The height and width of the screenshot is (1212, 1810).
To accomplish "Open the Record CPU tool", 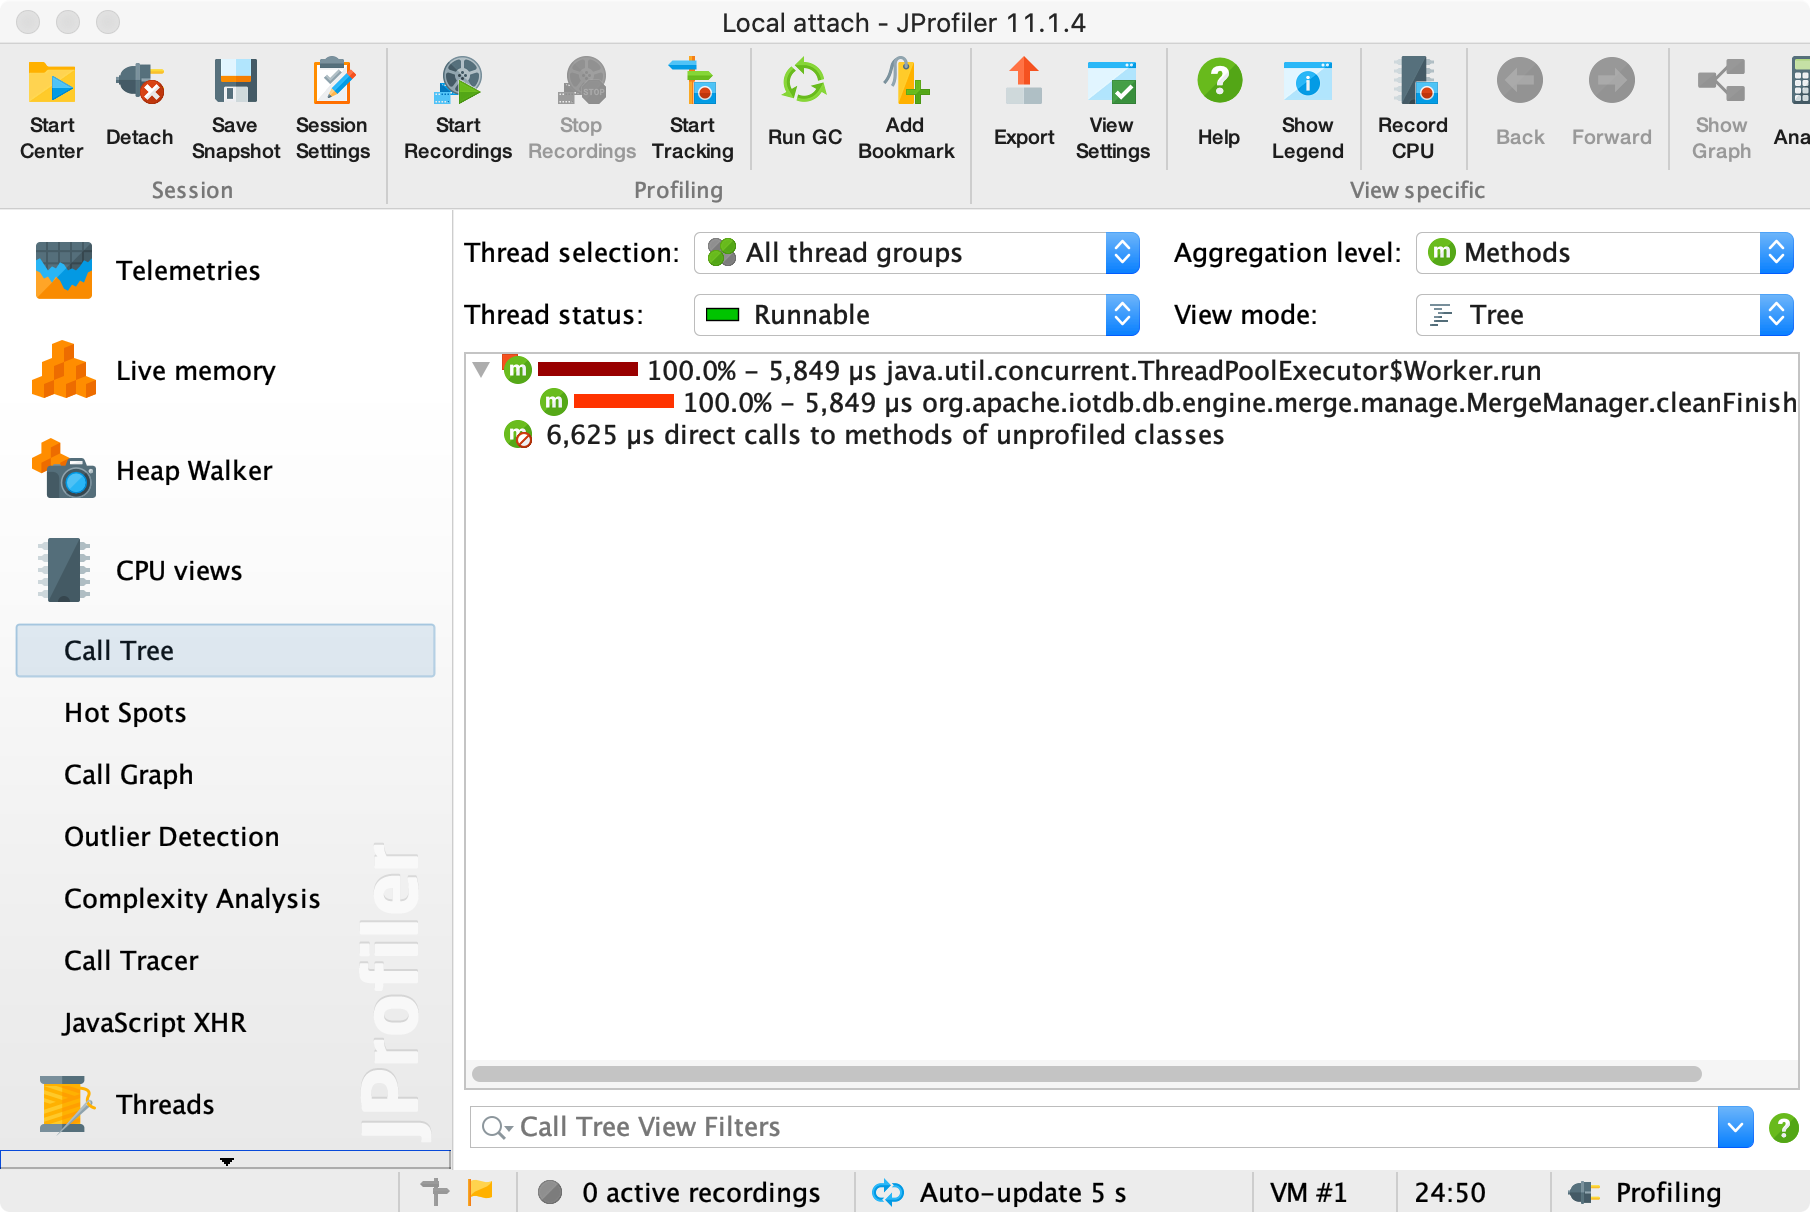I will pyautogui.click(x=1413, y=105).
